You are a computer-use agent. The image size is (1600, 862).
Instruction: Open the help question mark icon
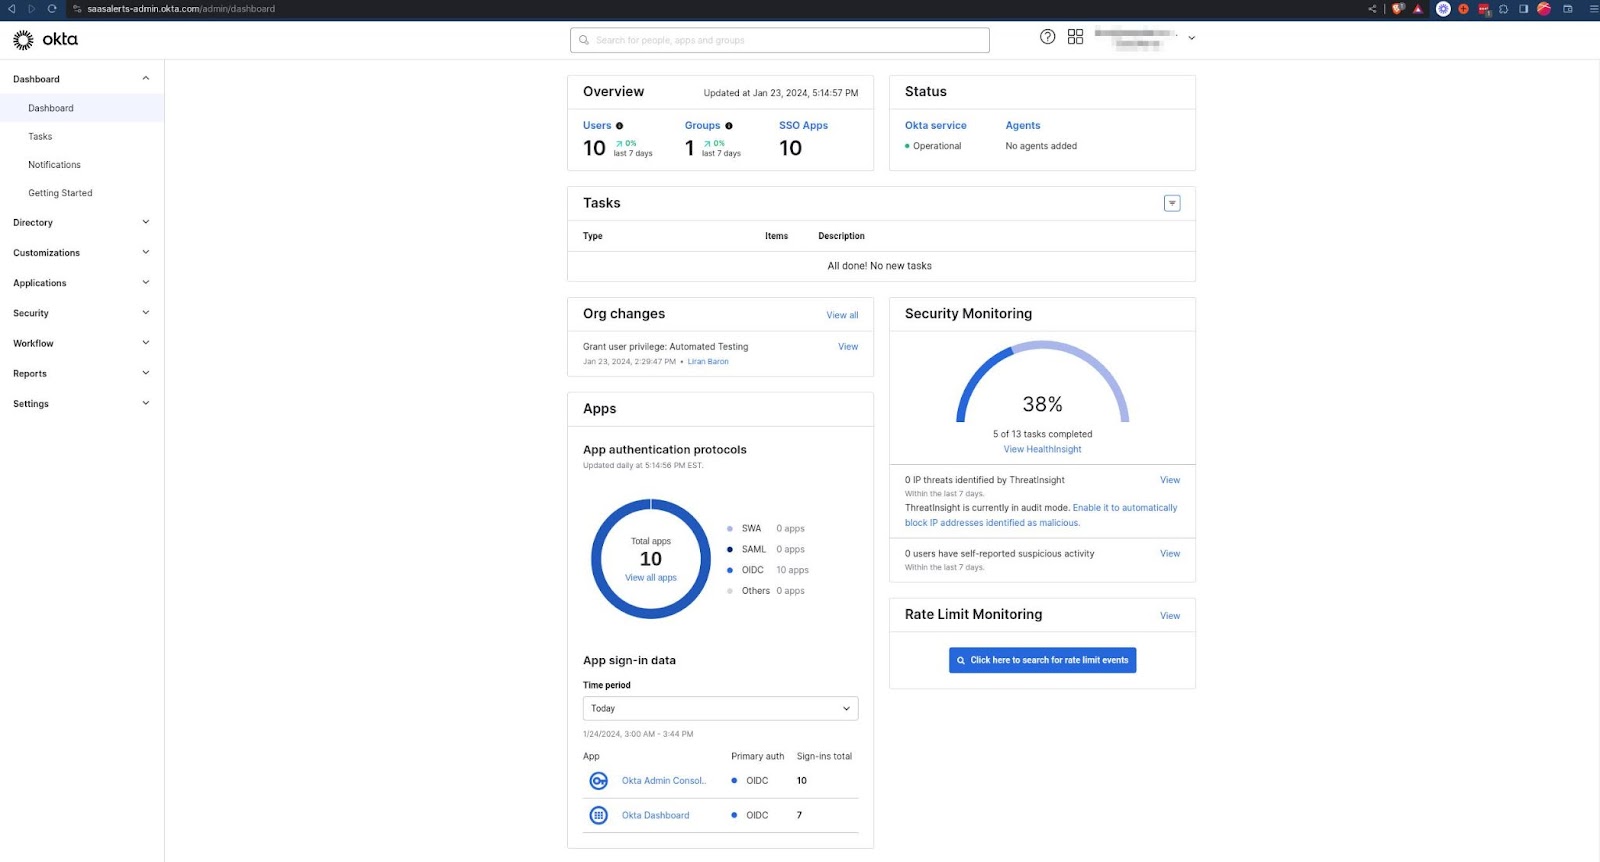(x=1047, y=37)
